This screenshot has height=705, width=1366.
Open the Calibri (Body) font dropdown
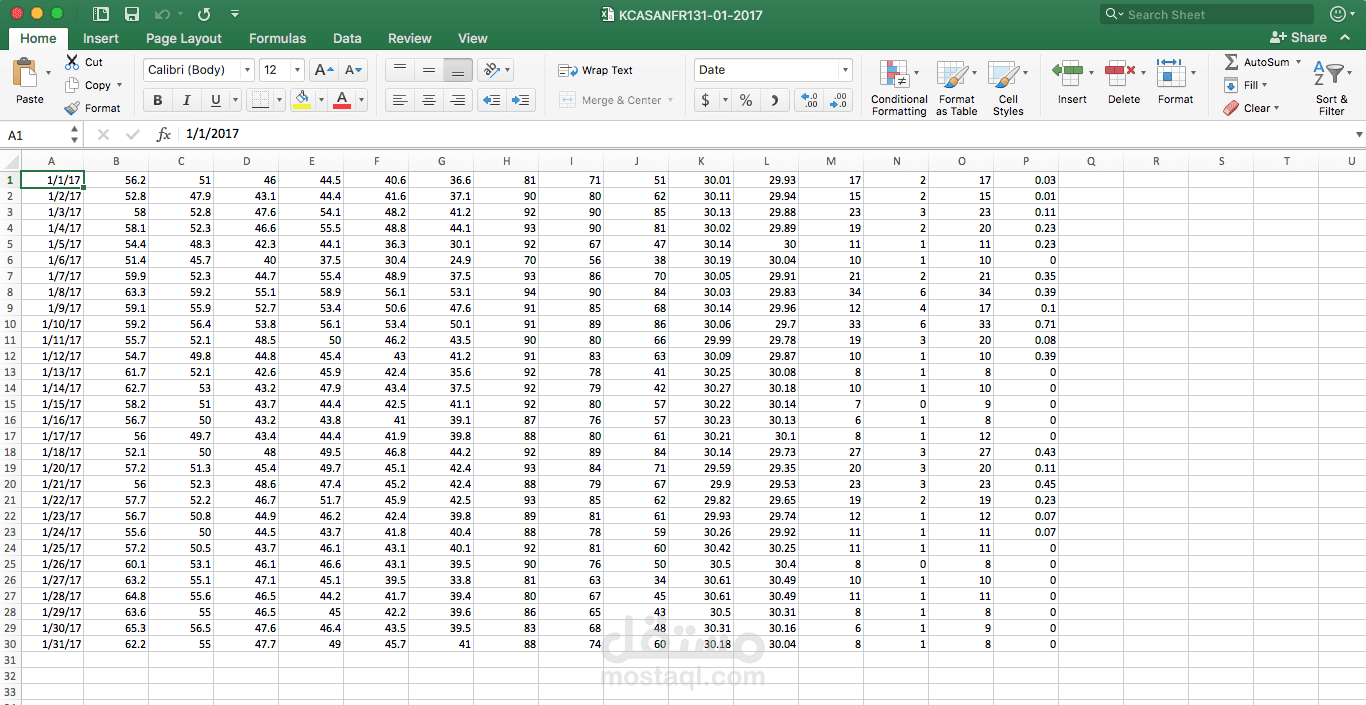click(x=247, y=70)
